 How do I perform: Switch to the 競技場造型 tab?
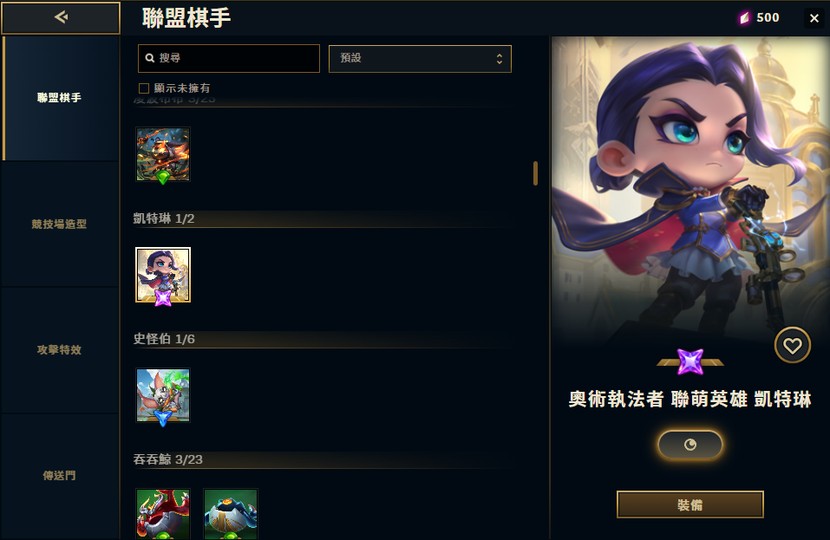pyautogui.click(x=59, y=224)
